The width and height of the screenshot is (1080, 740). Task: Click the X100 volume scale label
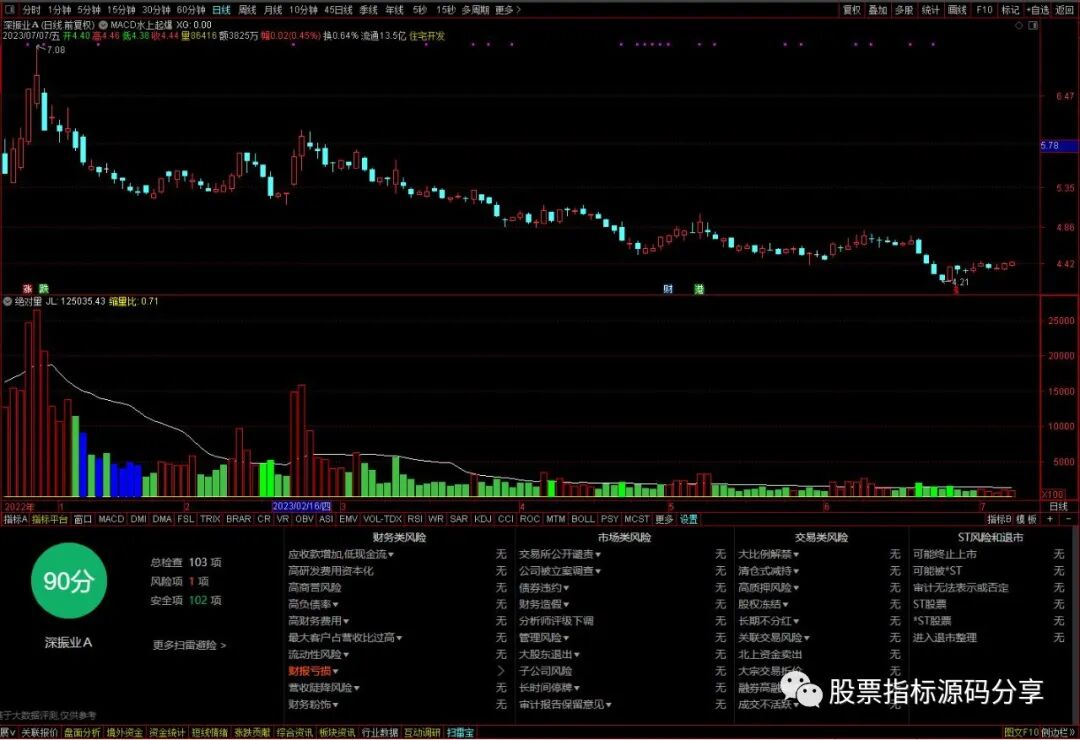[x=1052, y=494]
